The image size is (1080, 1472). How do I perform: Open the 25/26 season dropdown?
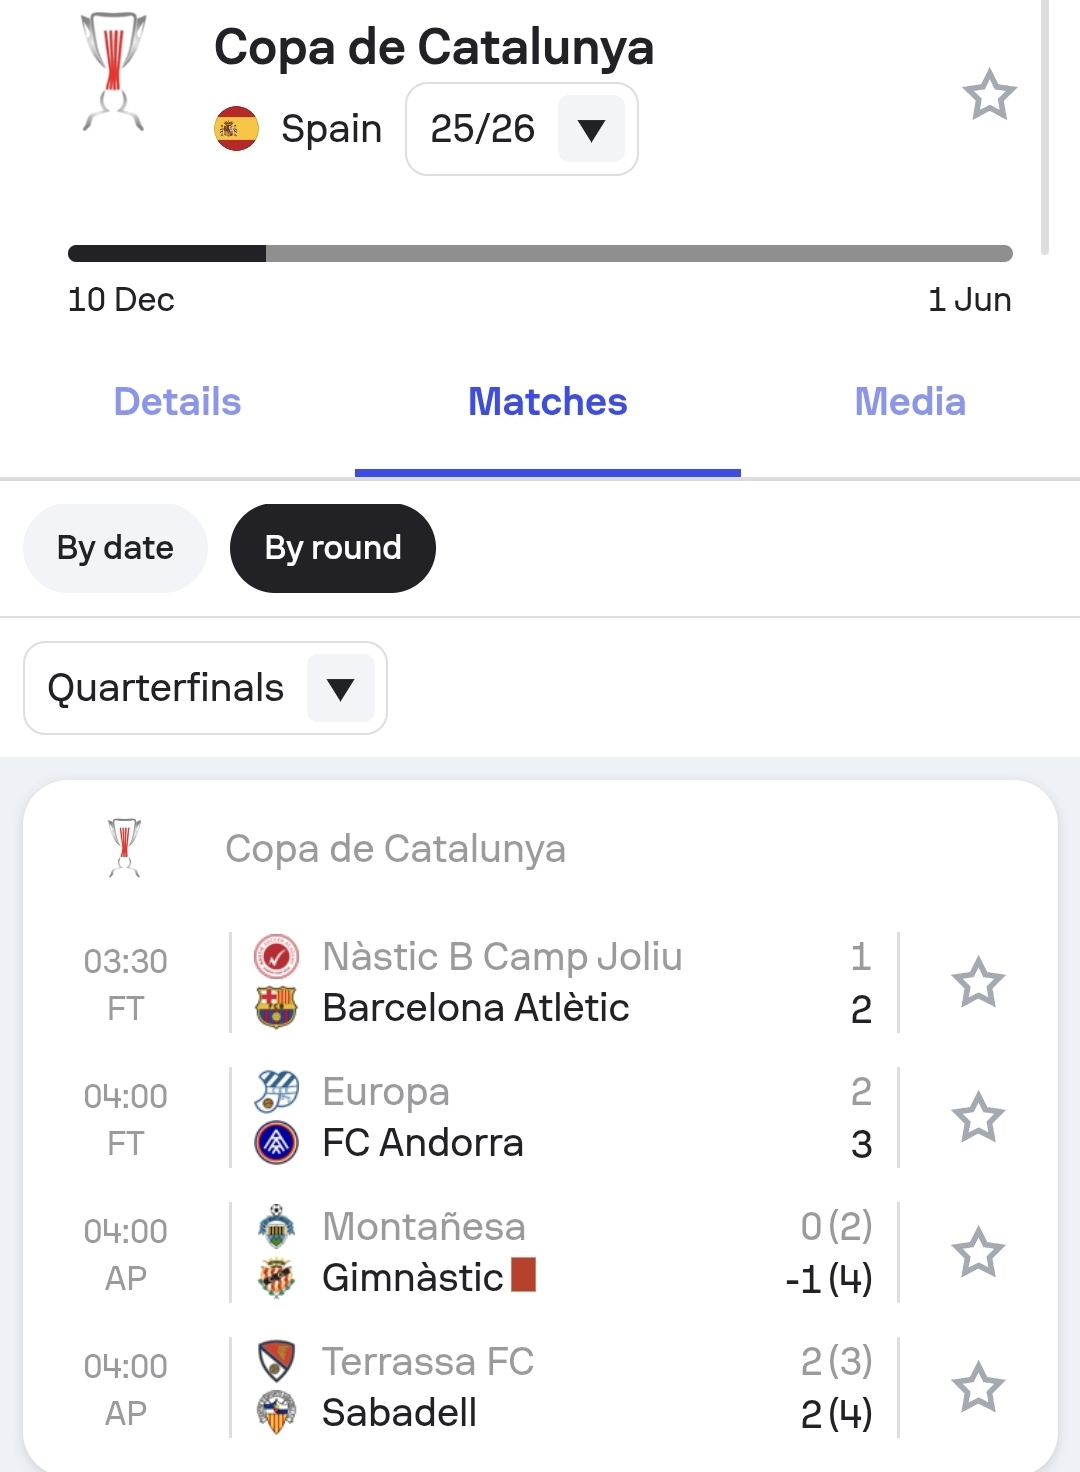pos(521,129)
